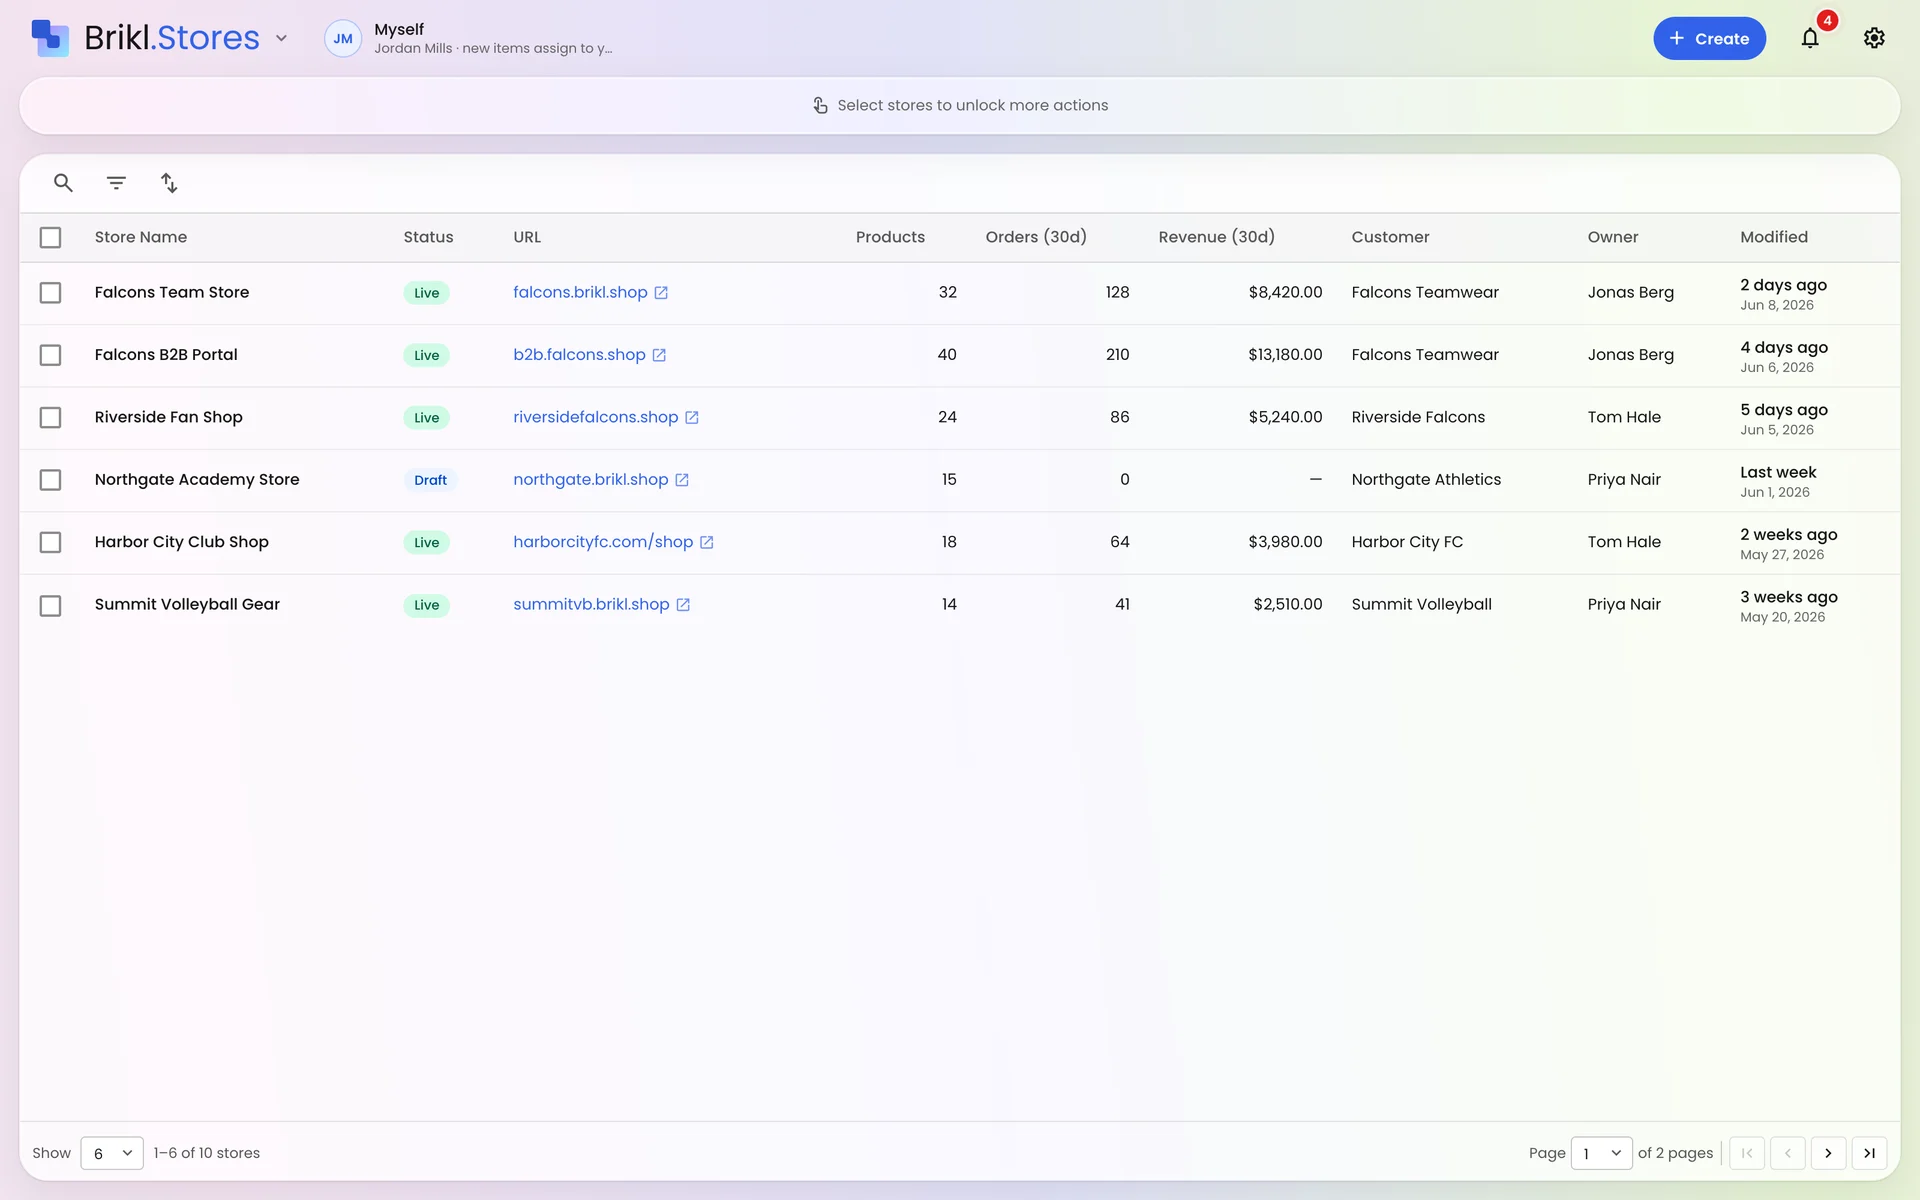The width and height of the screenshot is (1920, 1200).
Task: Check the Riverside Fan Shop row
Action: click(50, 418)
